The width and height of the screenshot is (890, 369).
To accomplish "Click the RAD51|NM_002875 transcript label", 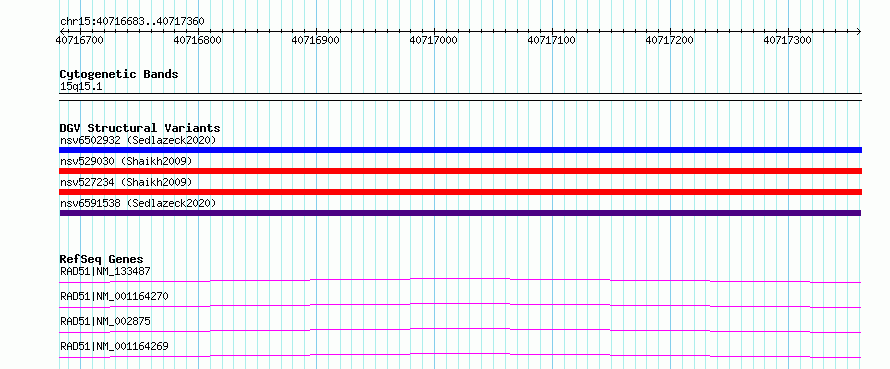I will pyautogui.click(x=105, y=321).
